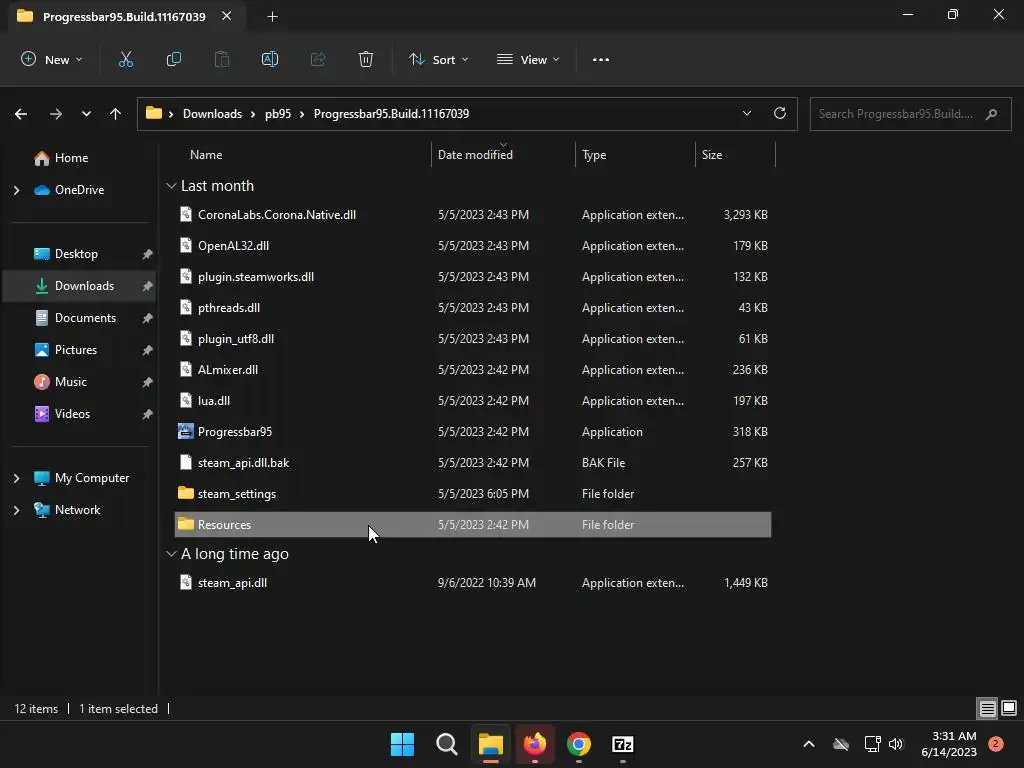The height and width of the screenshot is (768, 1024).
Task: Sort by Date modified column header
Action: coord(475,155)
